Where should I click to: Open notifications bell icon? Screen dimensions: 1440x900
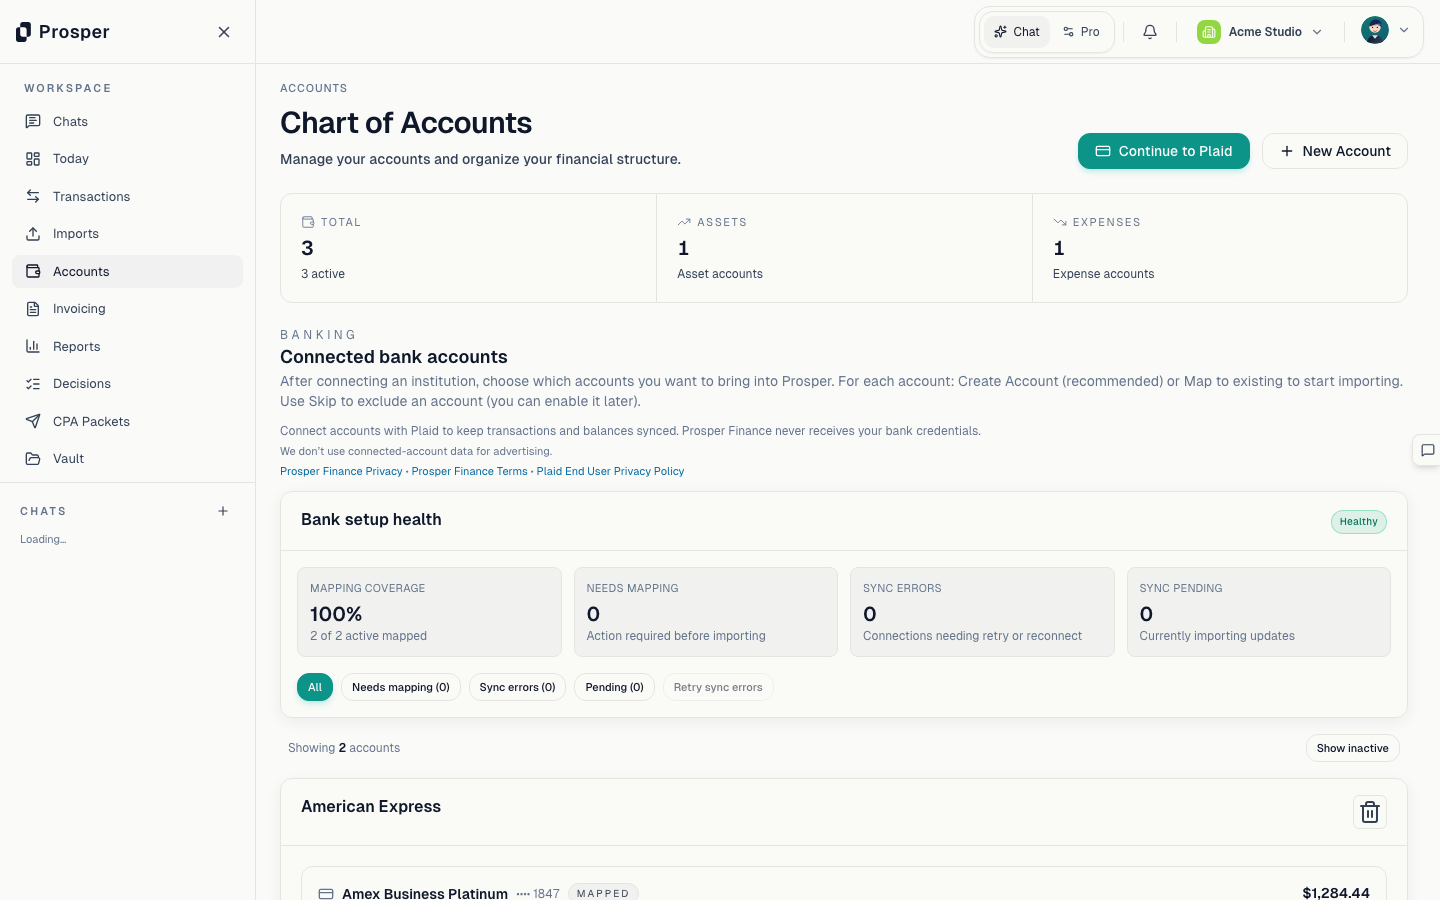1150,32
